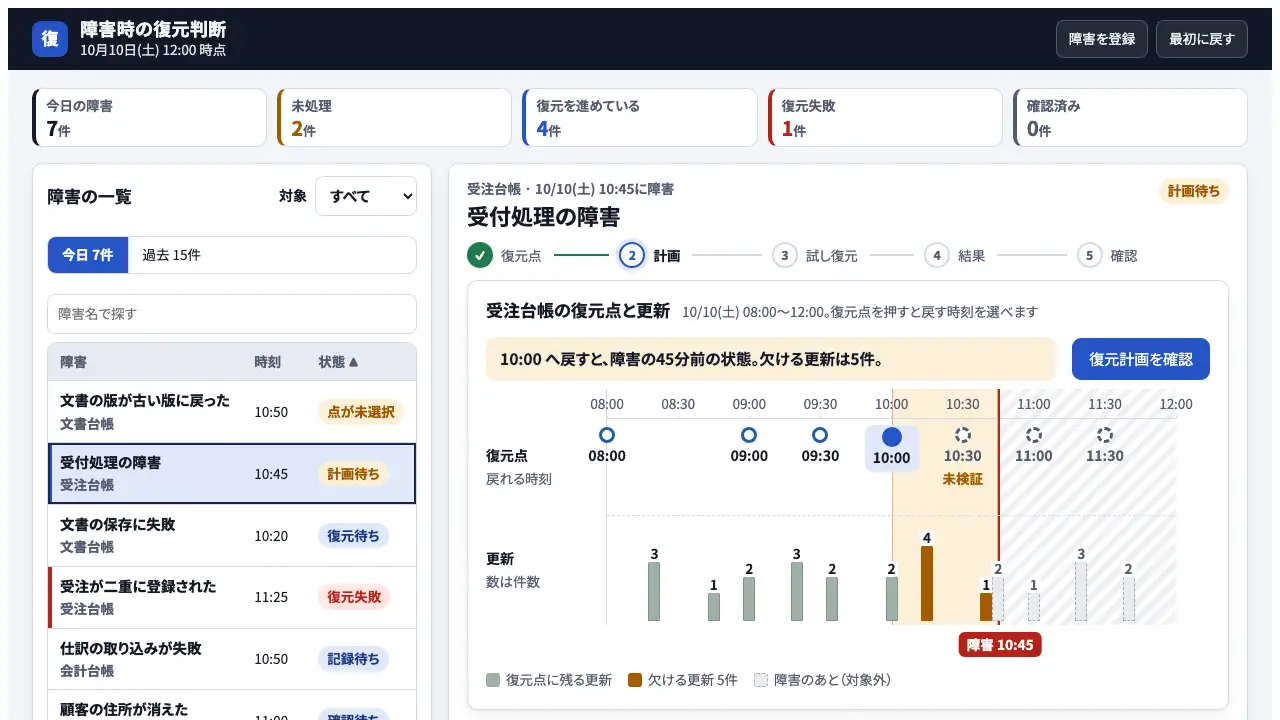Click the orange update bar labeled 4

click(x=927, y=584)
